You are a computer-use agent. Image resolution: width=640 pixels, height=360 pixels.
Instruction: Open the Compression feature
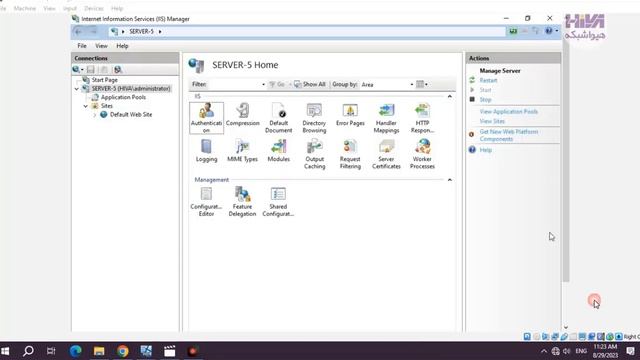tap(242, 115)
